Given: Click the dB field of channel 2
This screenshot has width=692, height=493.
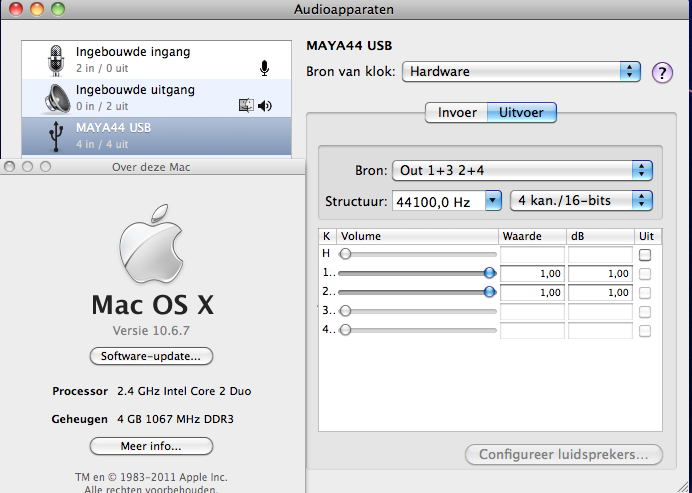Looking at the screenshot, I should tap(600, 293).
